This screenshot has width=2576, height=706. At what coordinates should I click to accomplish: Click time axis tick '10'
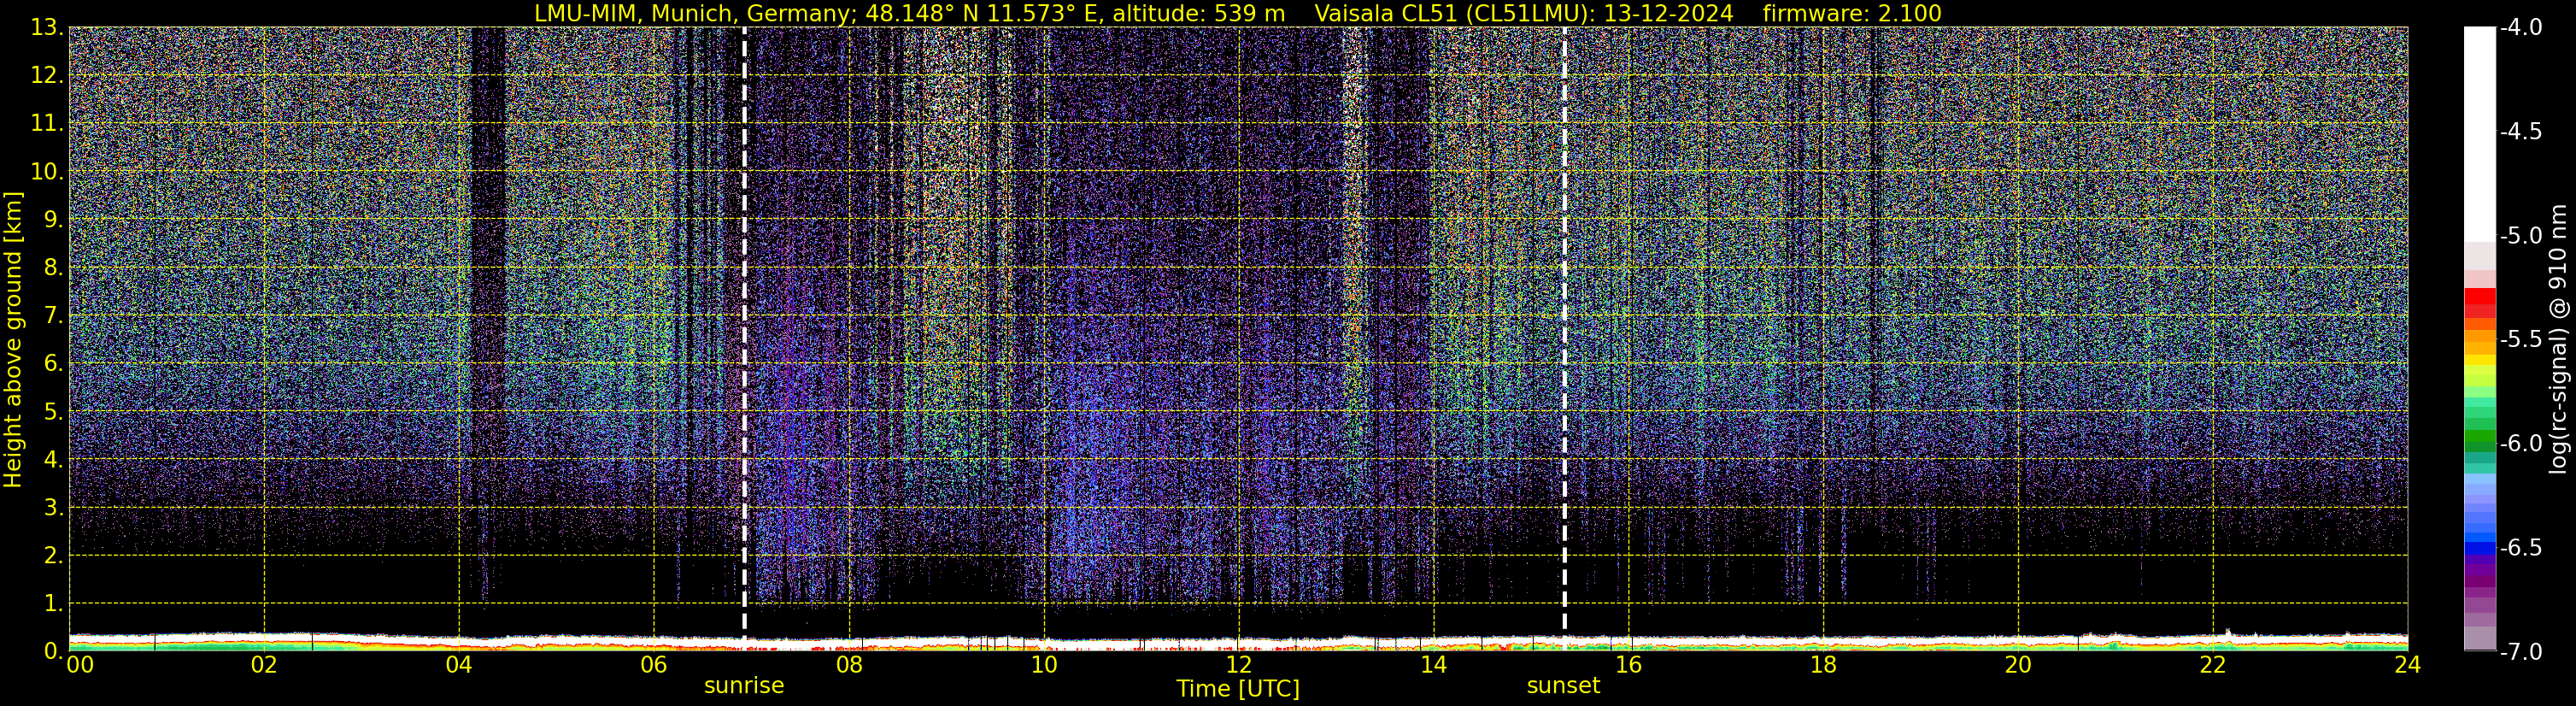(x=1044, y=665)
